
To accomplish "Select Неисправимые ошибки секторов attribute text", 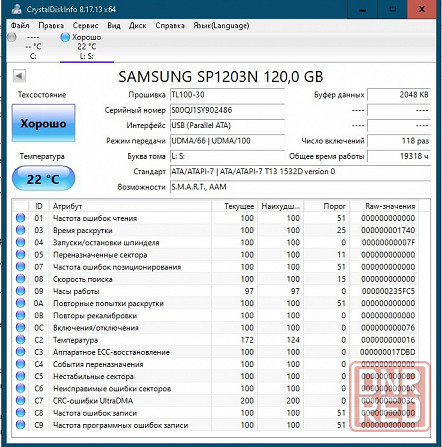I will point(112,389).
